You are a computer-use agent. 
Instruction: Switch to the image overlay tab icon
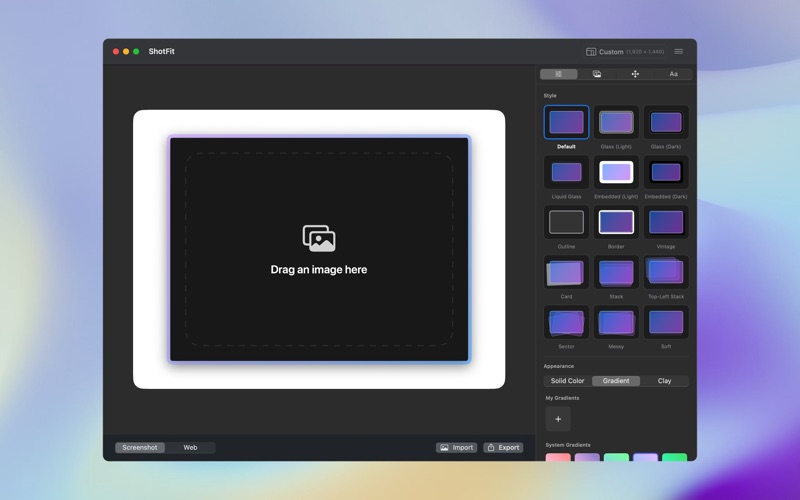tap(597, 74)
